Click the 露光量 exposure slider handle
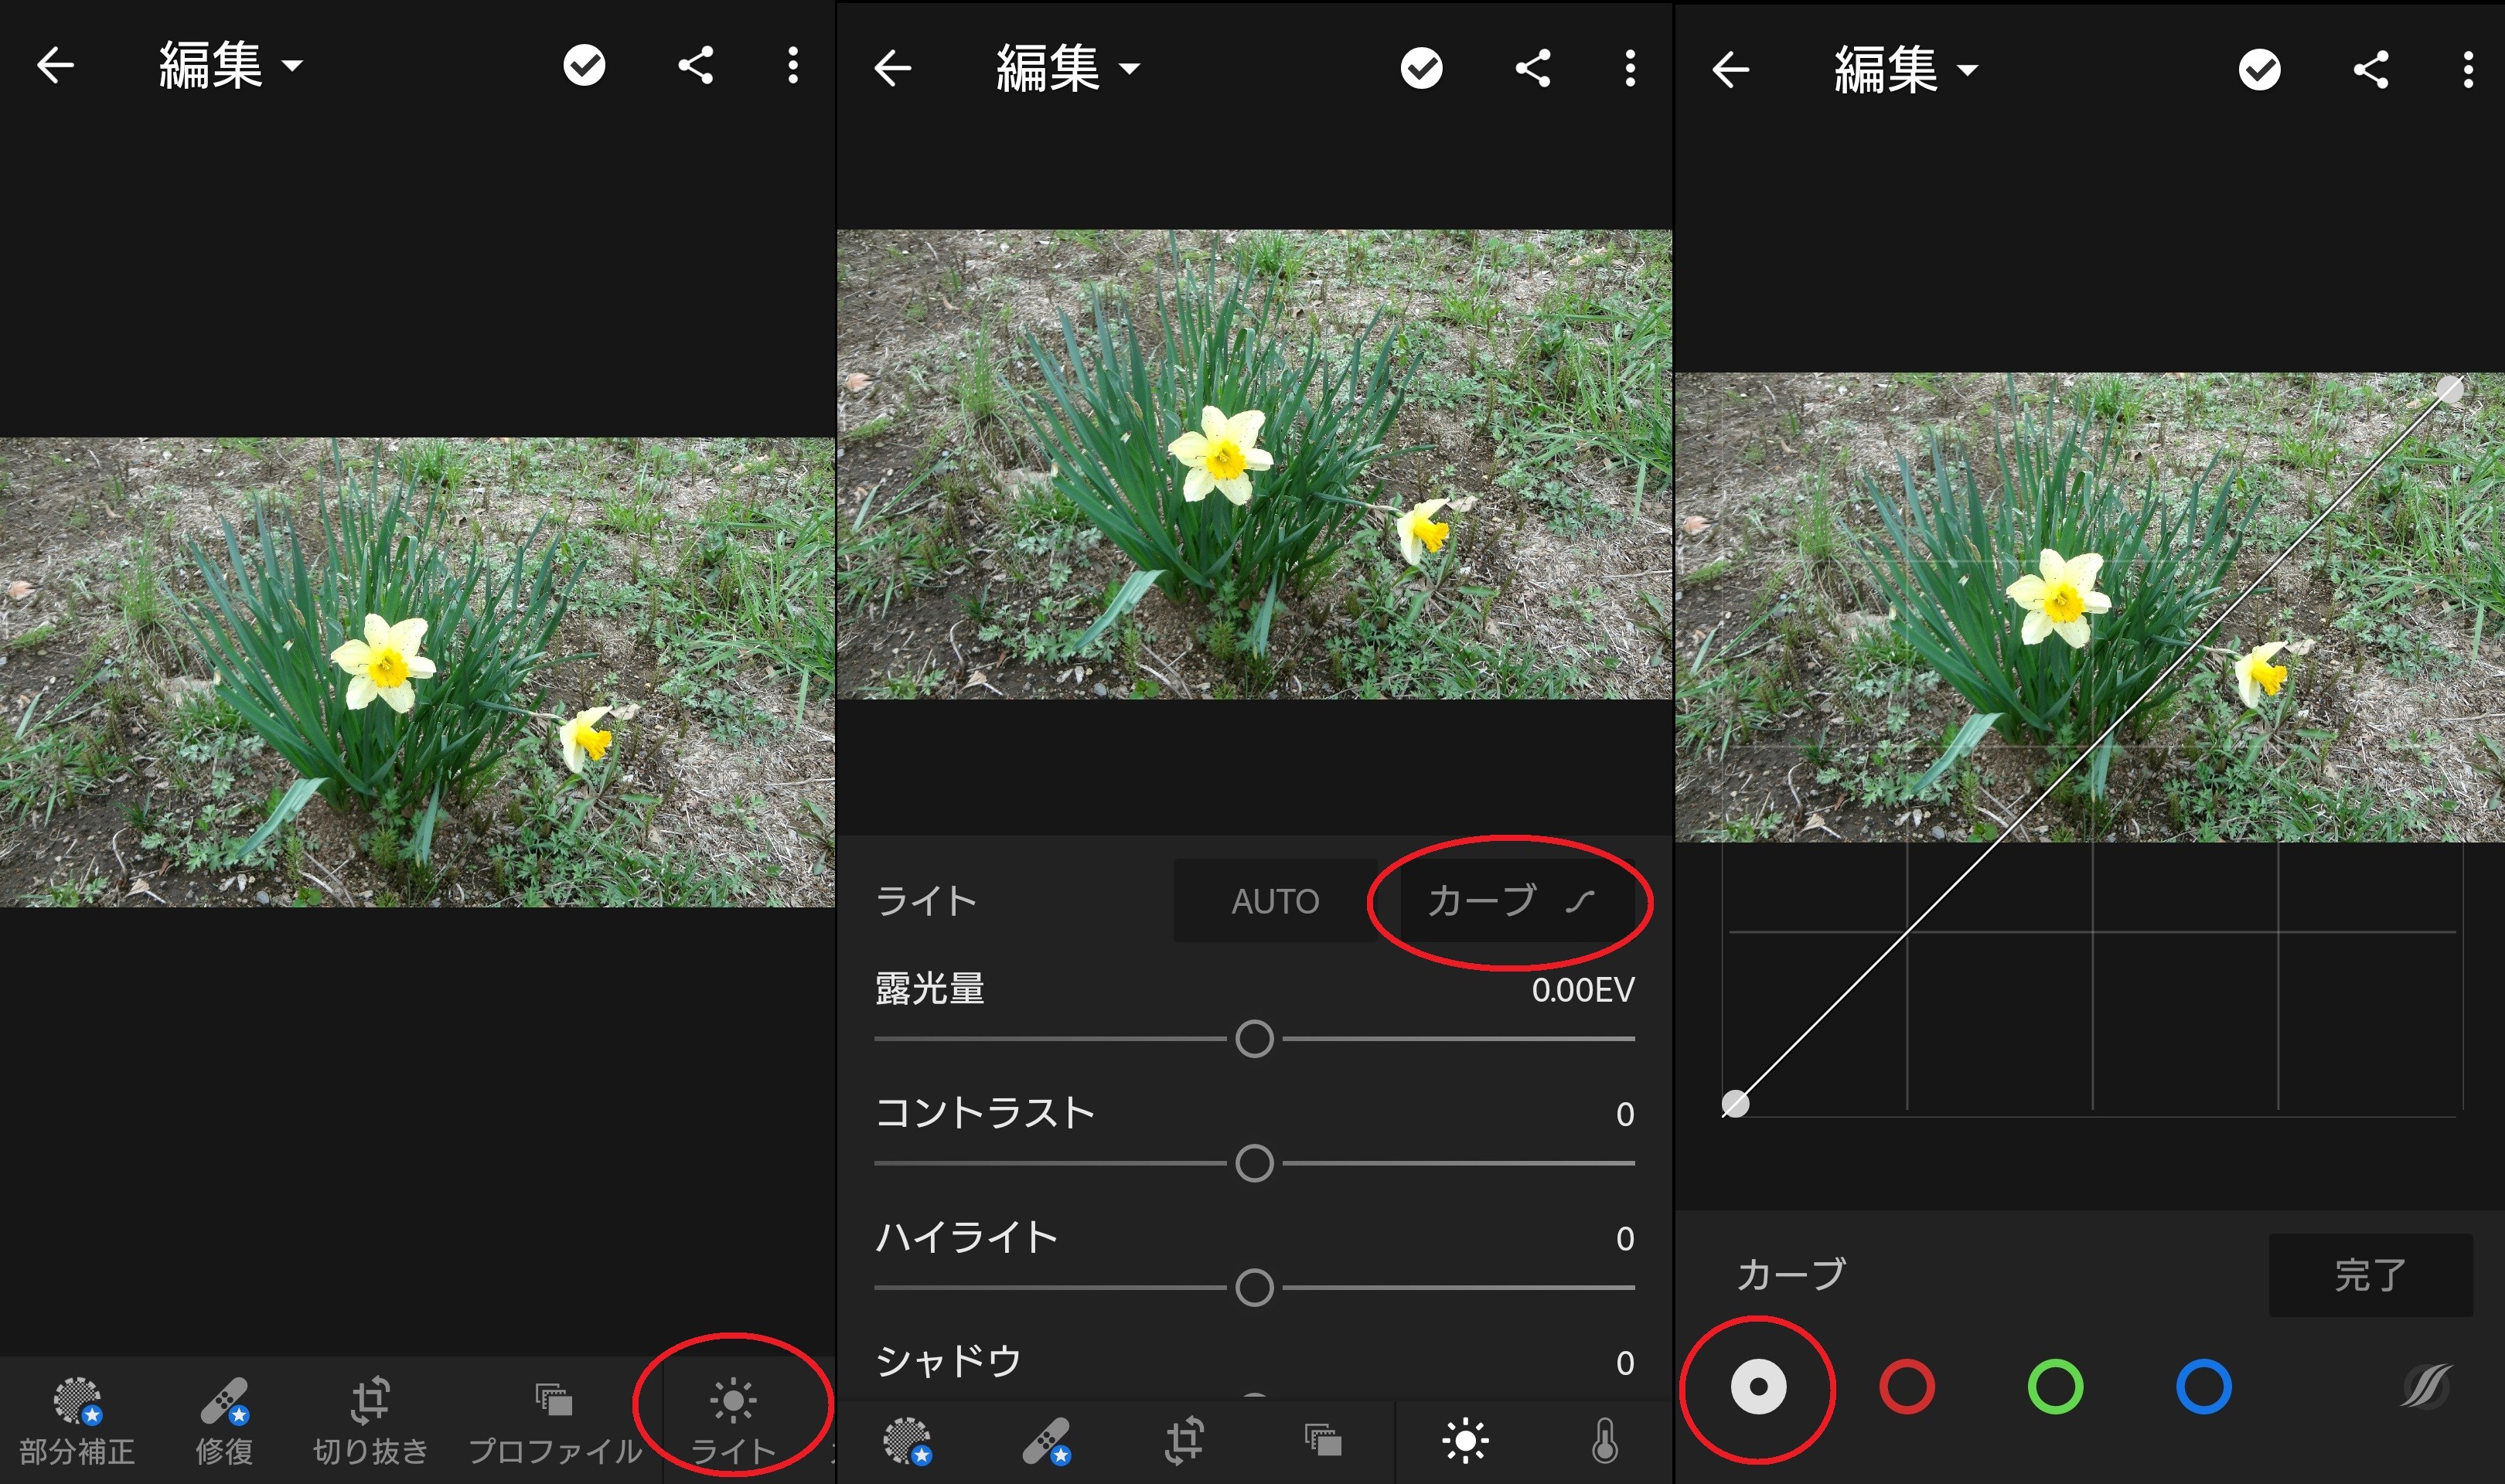Screen dimensions: 2505x1484 [x=1254, y=1039]
